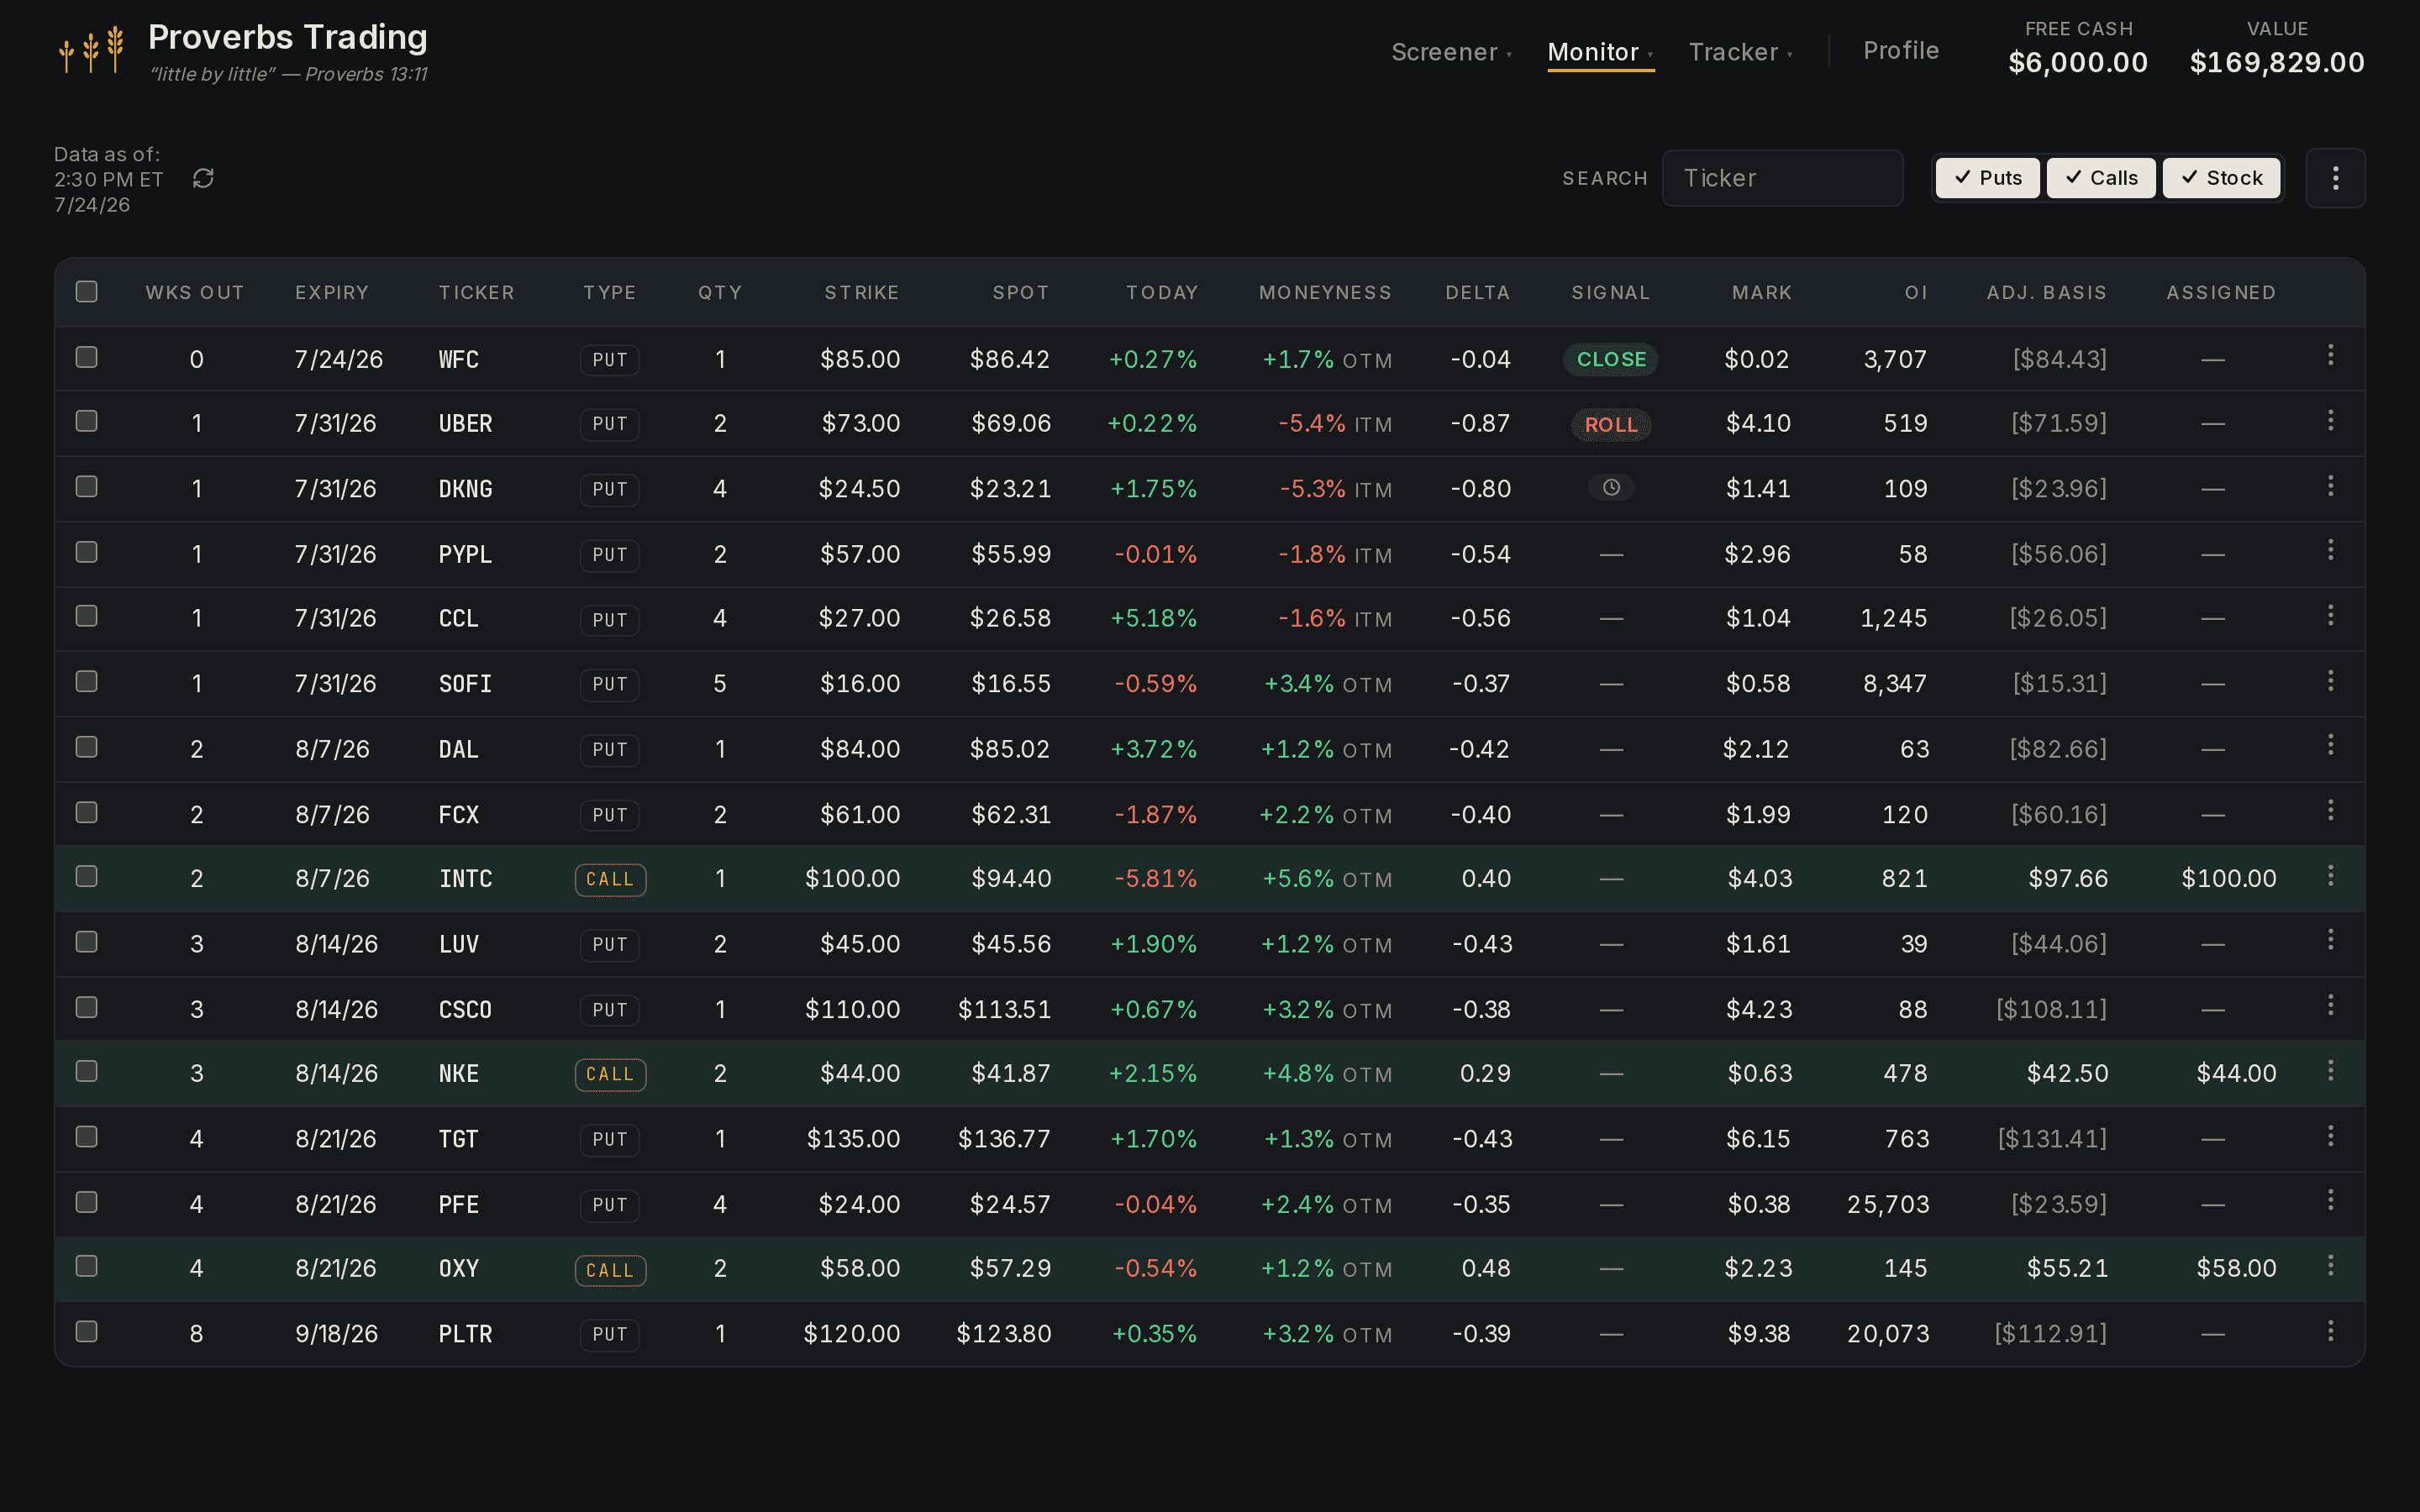This screenshot has width=2420, height=1512.
Task: Open row actions menu for INTC
Action: click(x=2330, y=875)
